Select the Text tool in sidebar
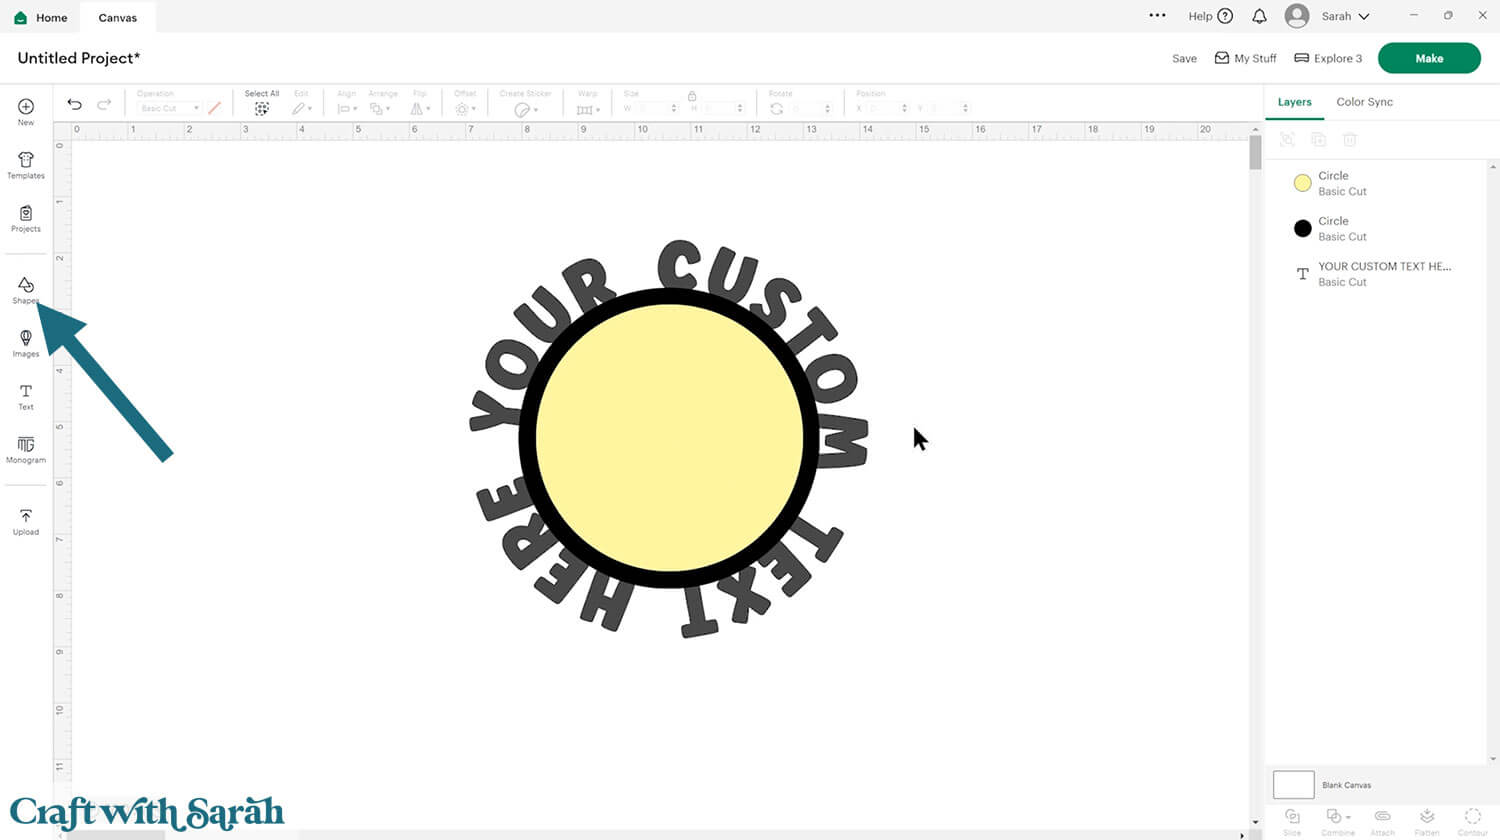1500x840 pixels. pyautogui.click(x=26, y=397)
